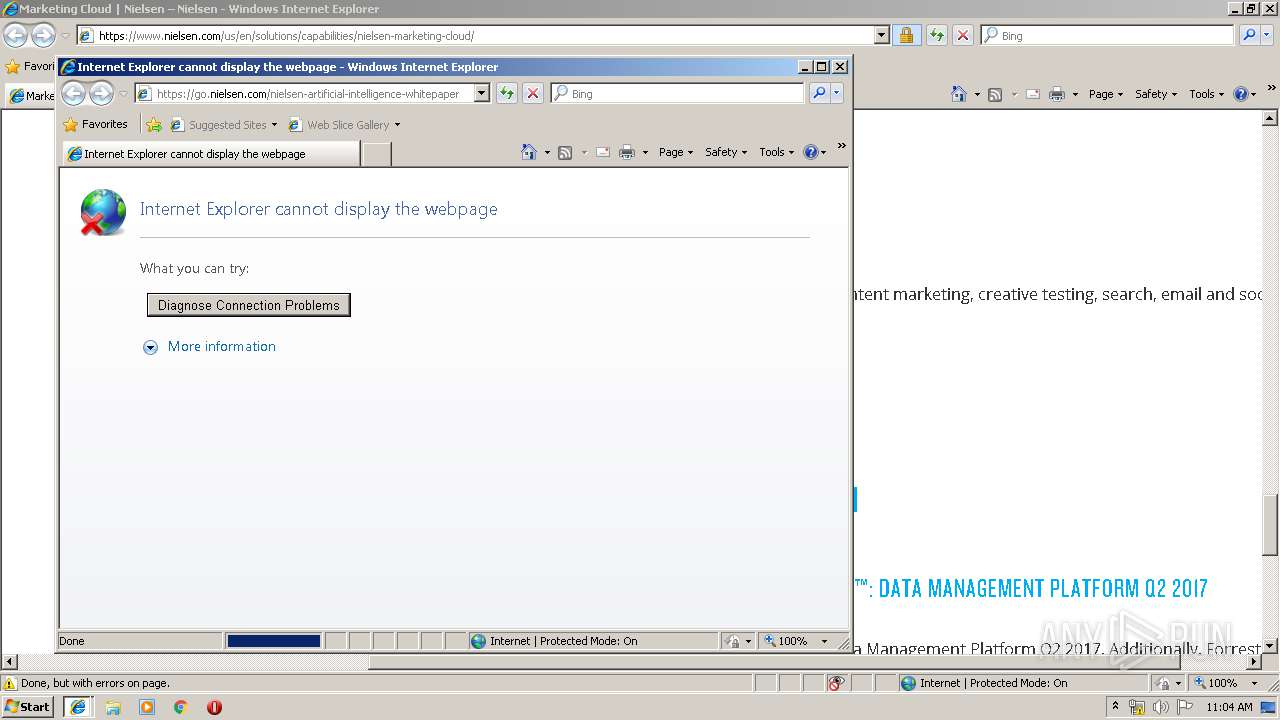This screenshot has height=720, width=1280.
Task: Click Bing search box in background window
Action: (1107, 35)
